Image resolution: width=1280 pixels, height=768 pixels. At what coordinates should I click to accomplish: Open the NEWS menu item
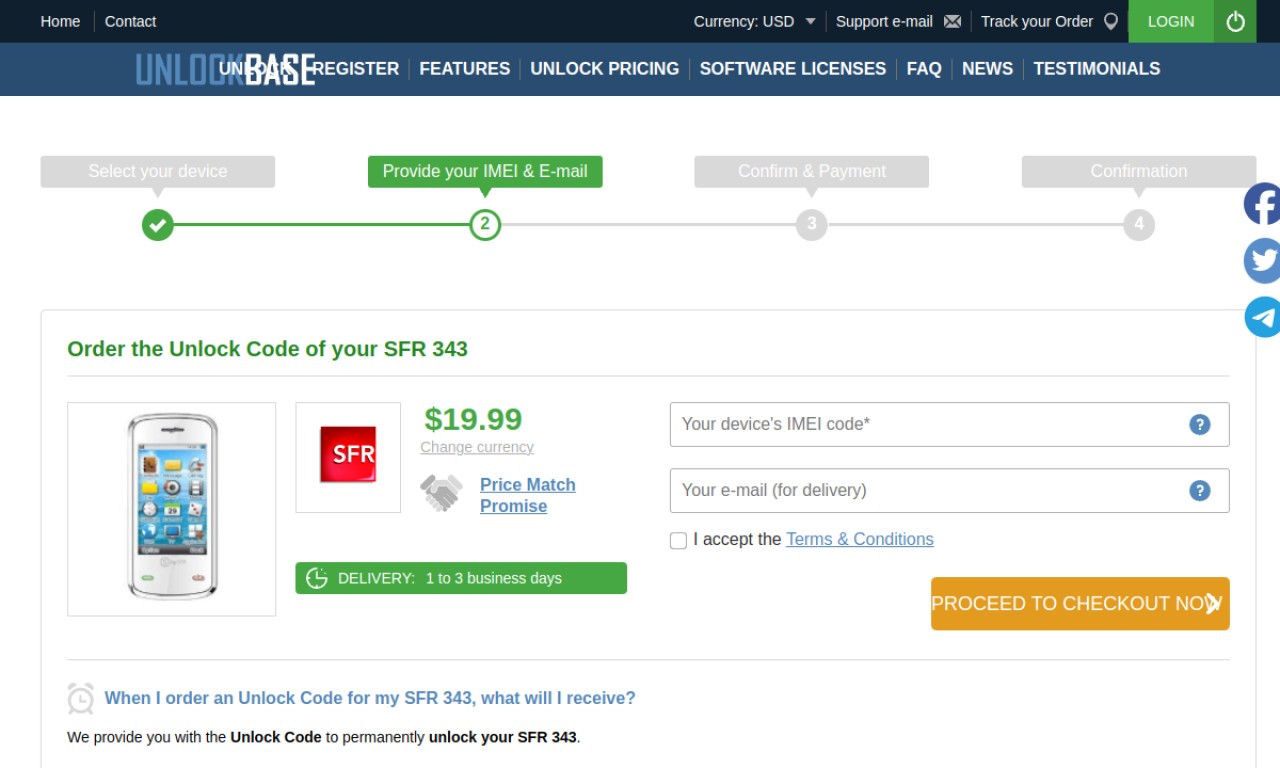(x=987, y=69)
